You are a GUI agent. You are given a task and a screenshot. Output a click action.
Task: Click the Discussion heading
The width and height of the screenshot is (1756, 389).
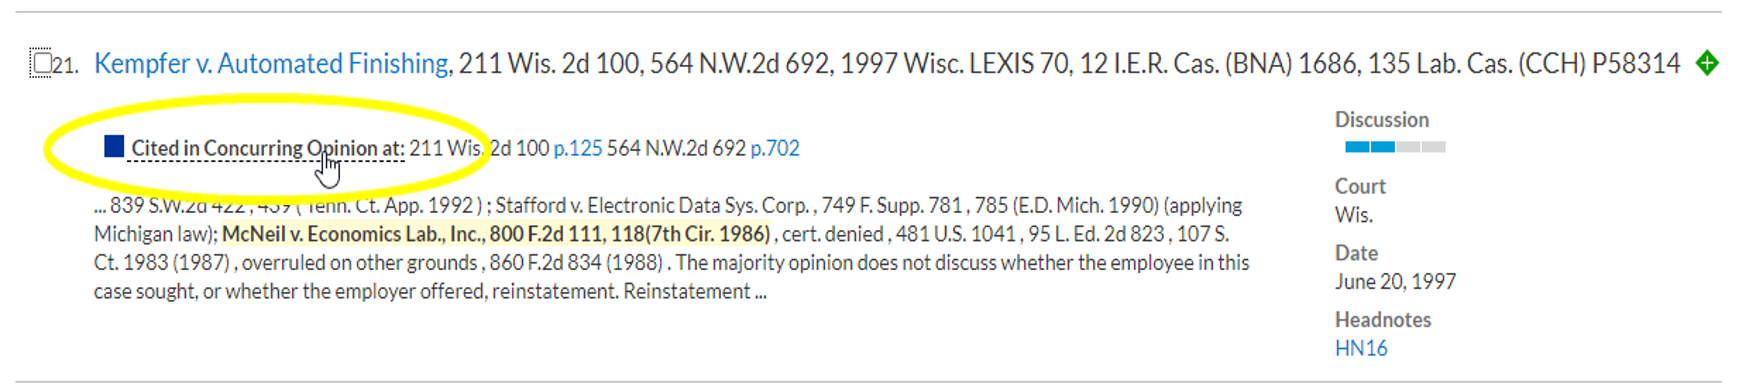tap(1382, 120)
